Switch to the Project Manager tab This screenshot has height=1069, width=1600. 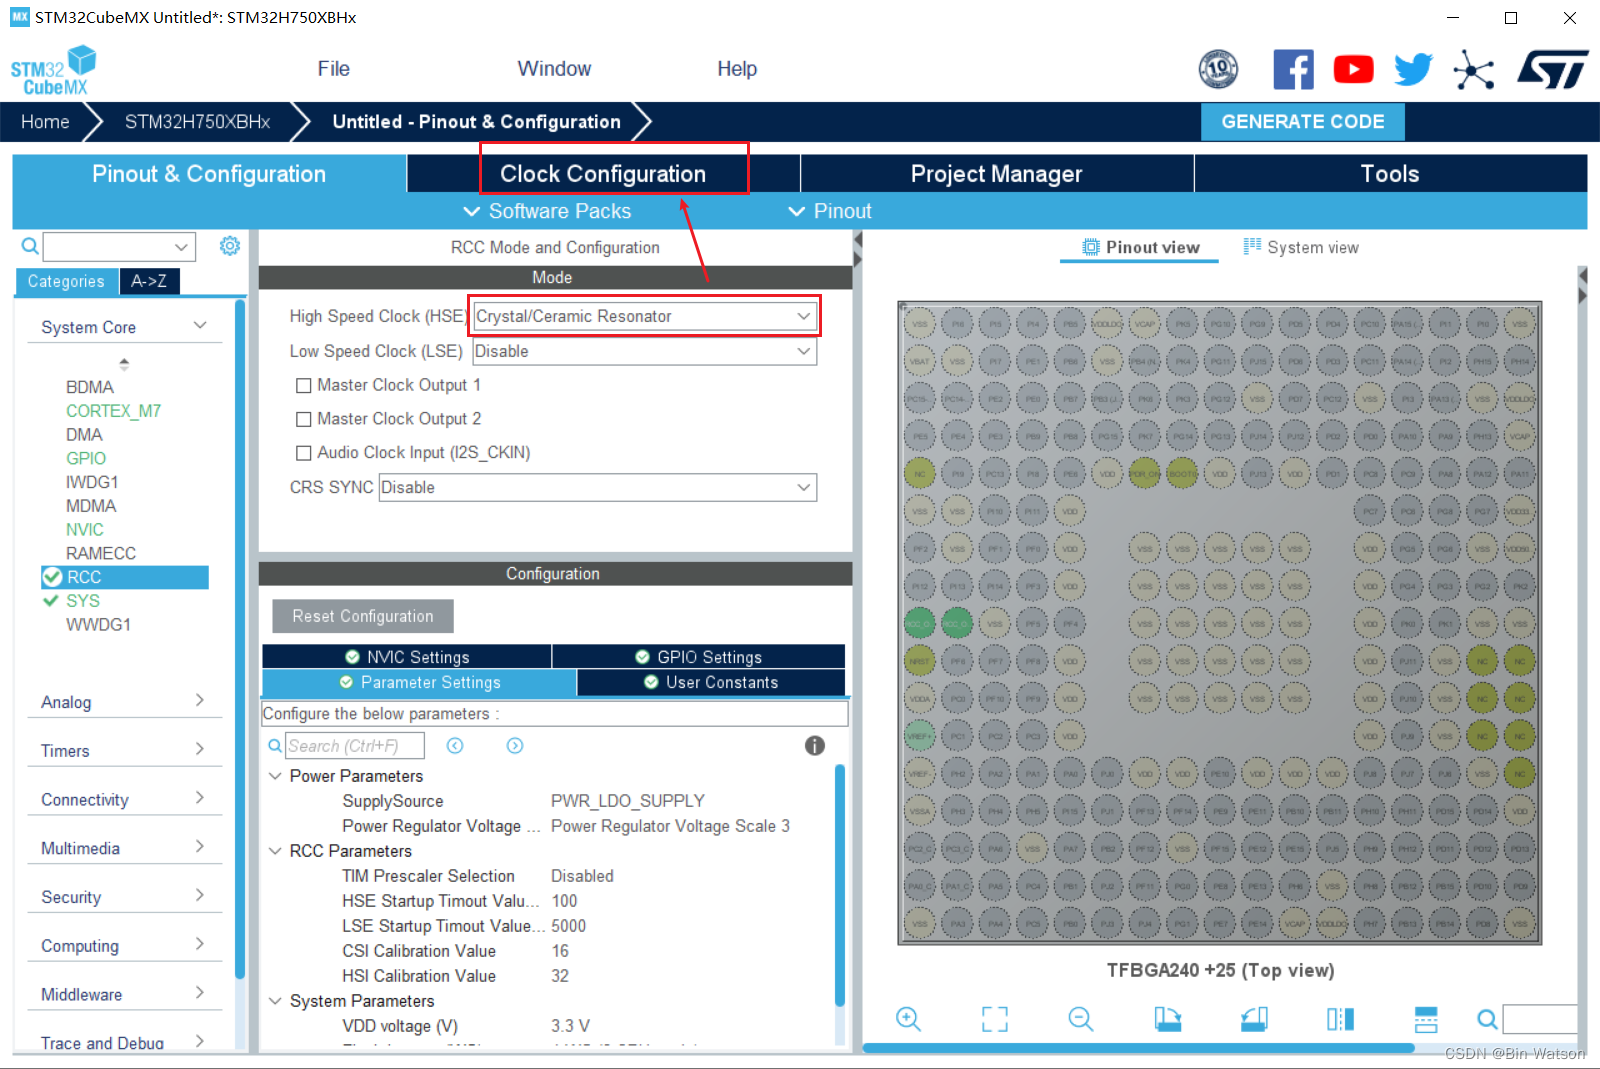tap(997, 174)
